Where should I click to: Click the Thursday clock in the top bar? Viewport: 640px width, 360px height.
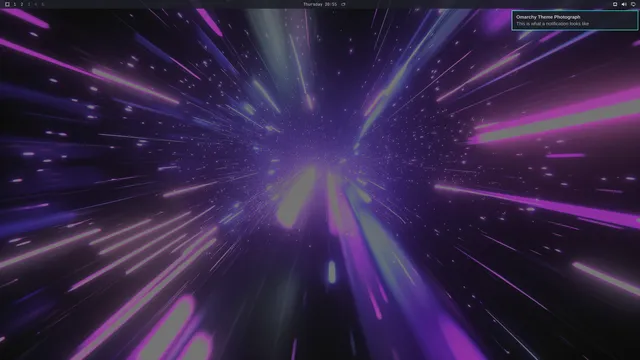point(320,4)
